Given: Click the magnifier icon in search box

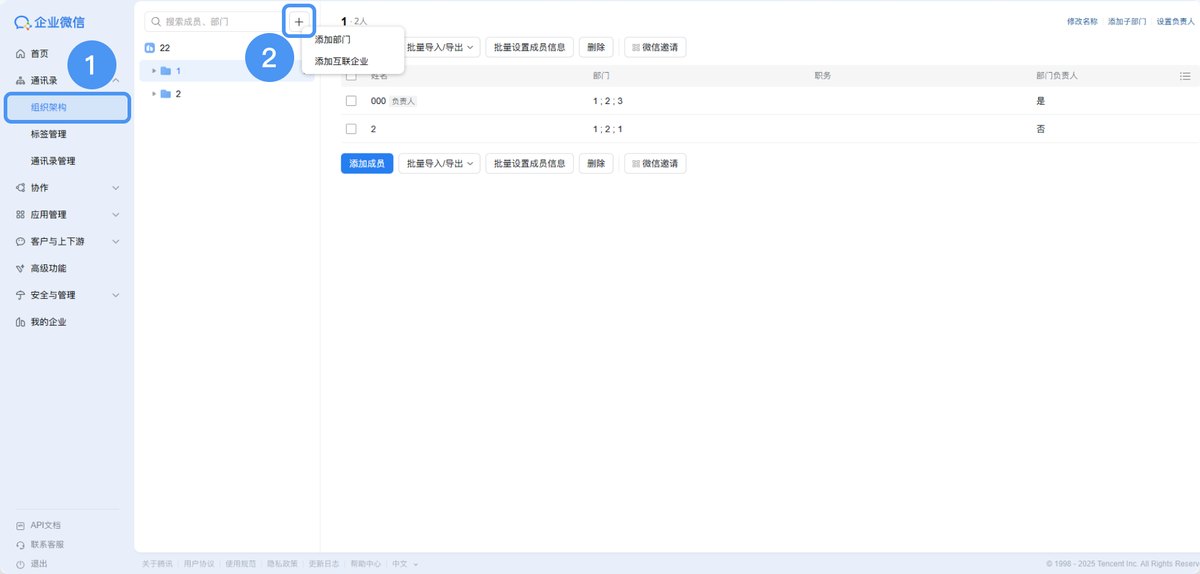Looking at the screenshot, I should tap(156, 21).
